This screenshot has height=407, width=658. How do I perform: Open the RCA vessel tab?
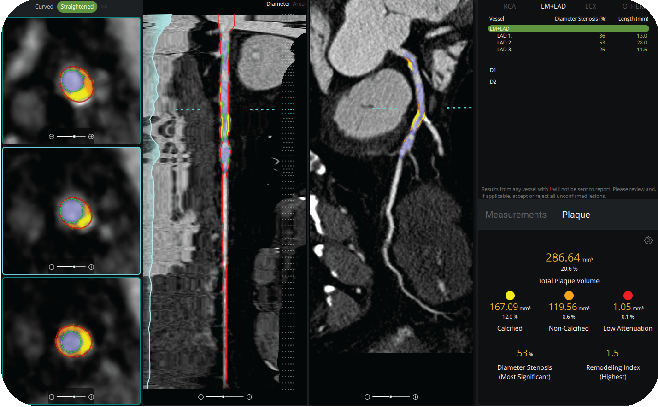point(510,6)
